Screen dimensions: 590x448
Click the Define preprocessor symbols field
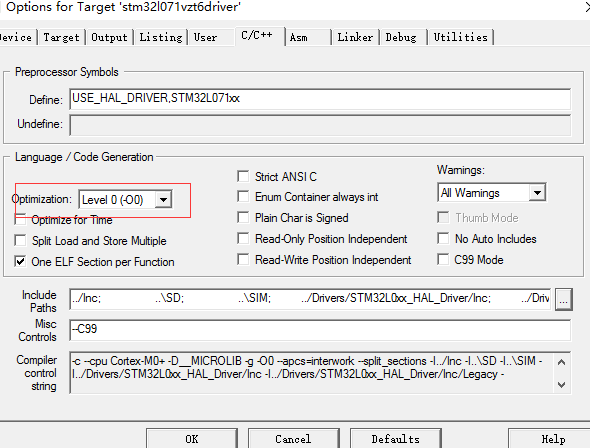click(320, 99)
